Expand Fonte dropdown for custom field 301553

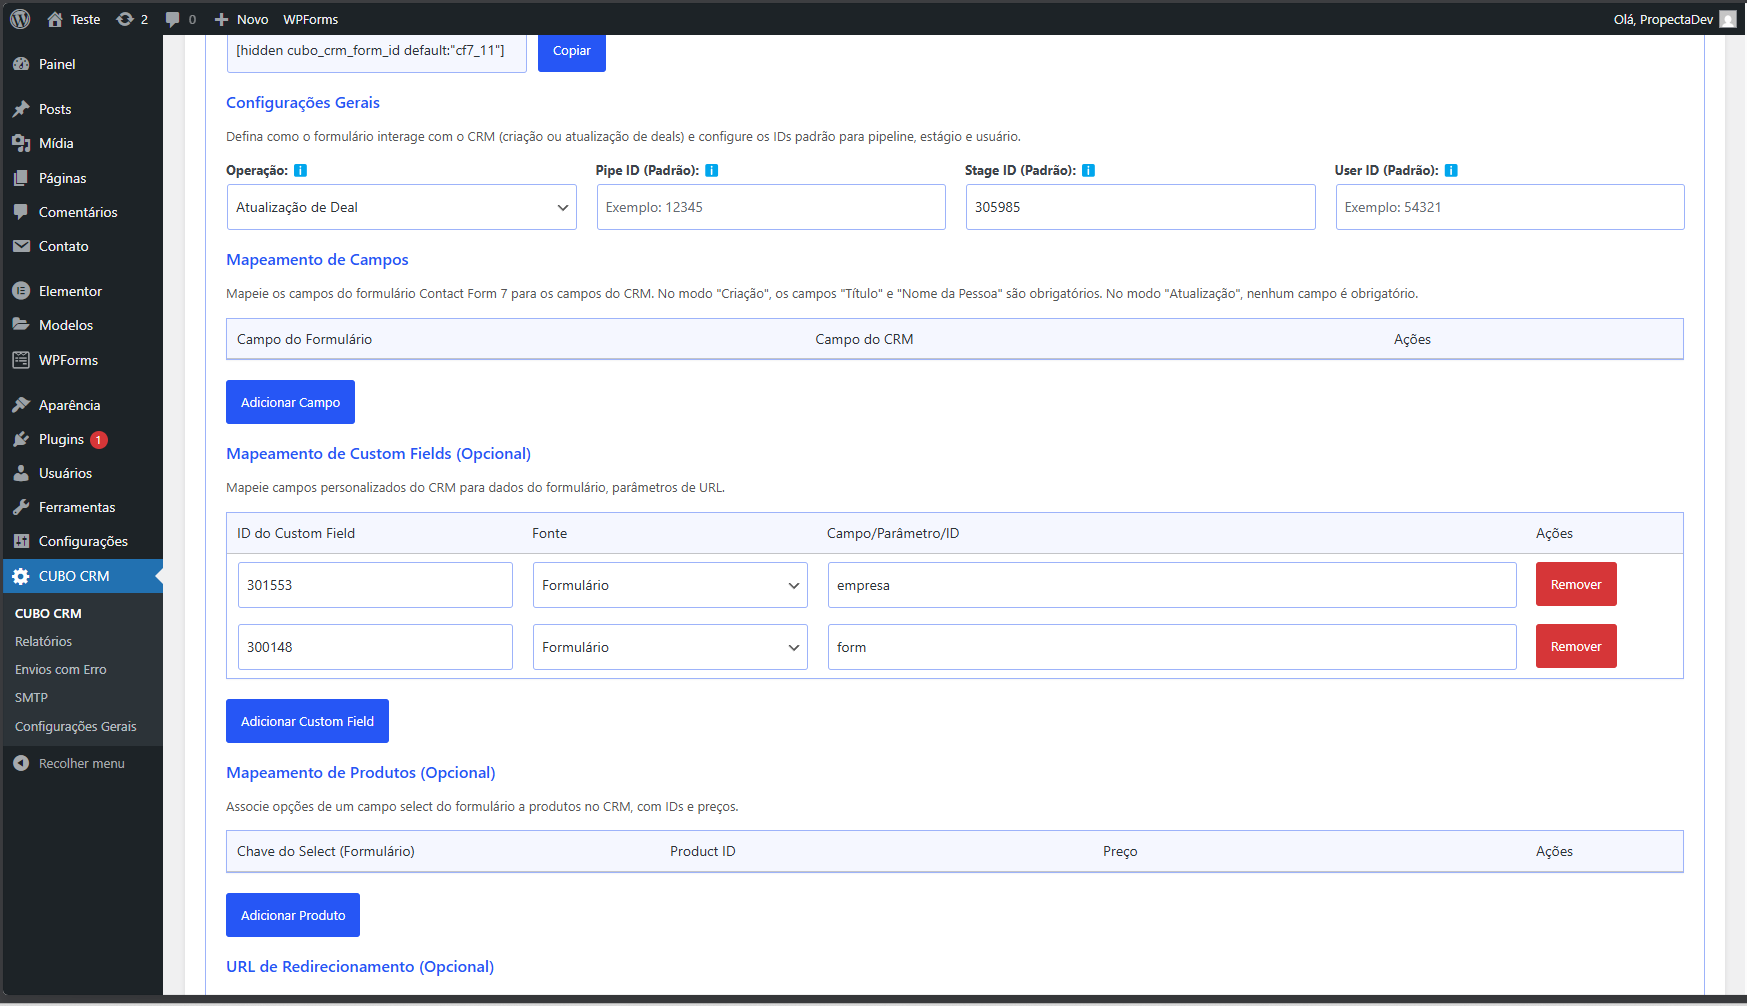[669, 585]
